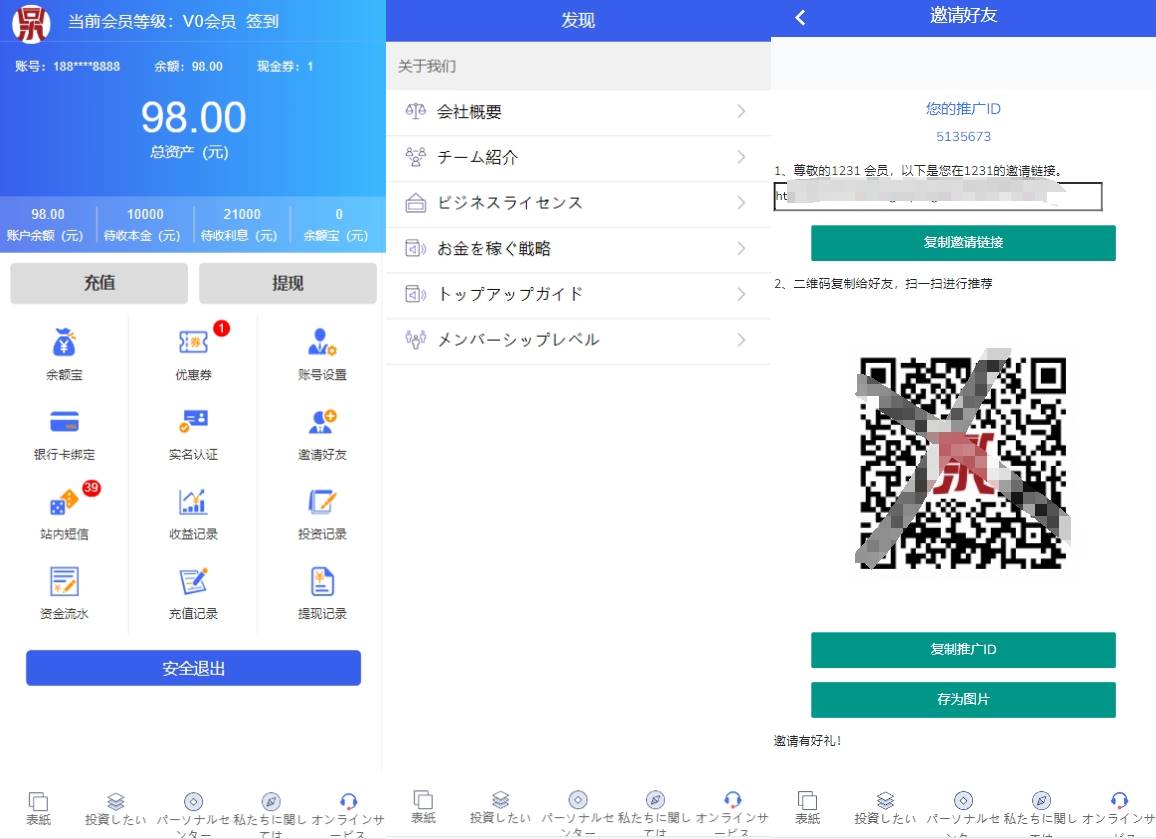This screenshot has width=1156, height=839.
Task: Click 复制推广ID button
Action: tap(963, 650)
